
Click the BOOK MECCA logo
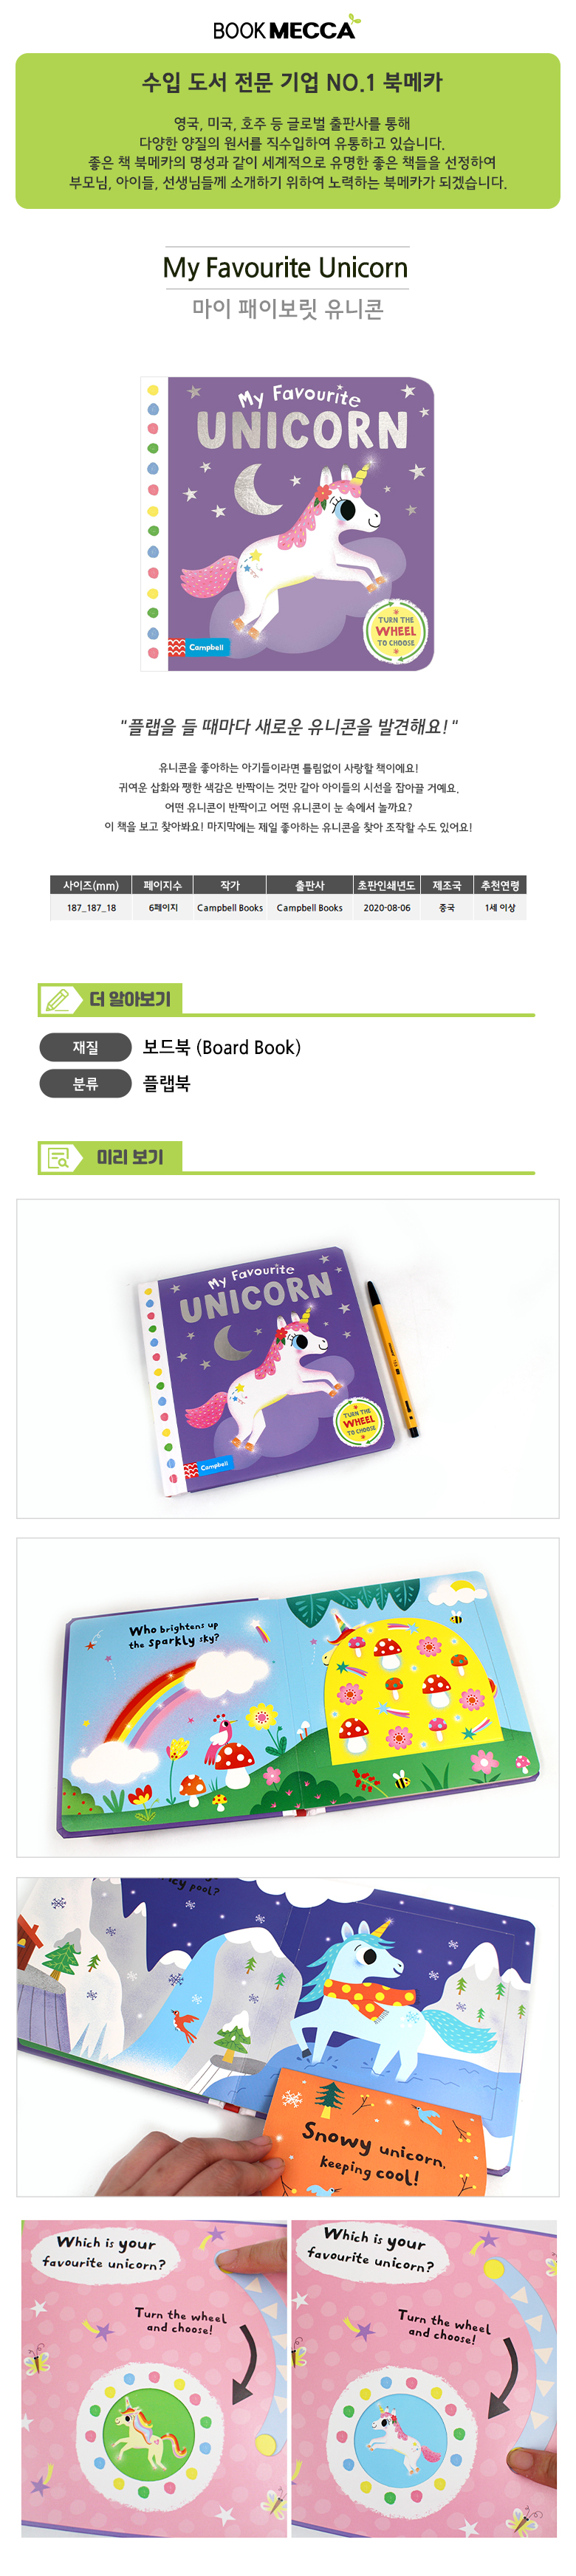point(286,27)
